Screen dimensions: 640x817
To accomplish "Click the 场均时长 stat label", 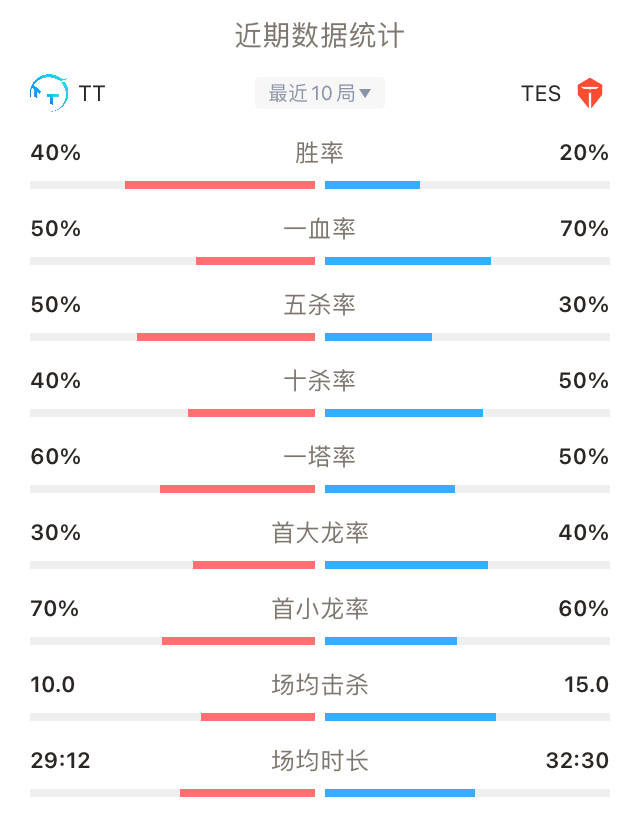I will click(x=319, y=761).
